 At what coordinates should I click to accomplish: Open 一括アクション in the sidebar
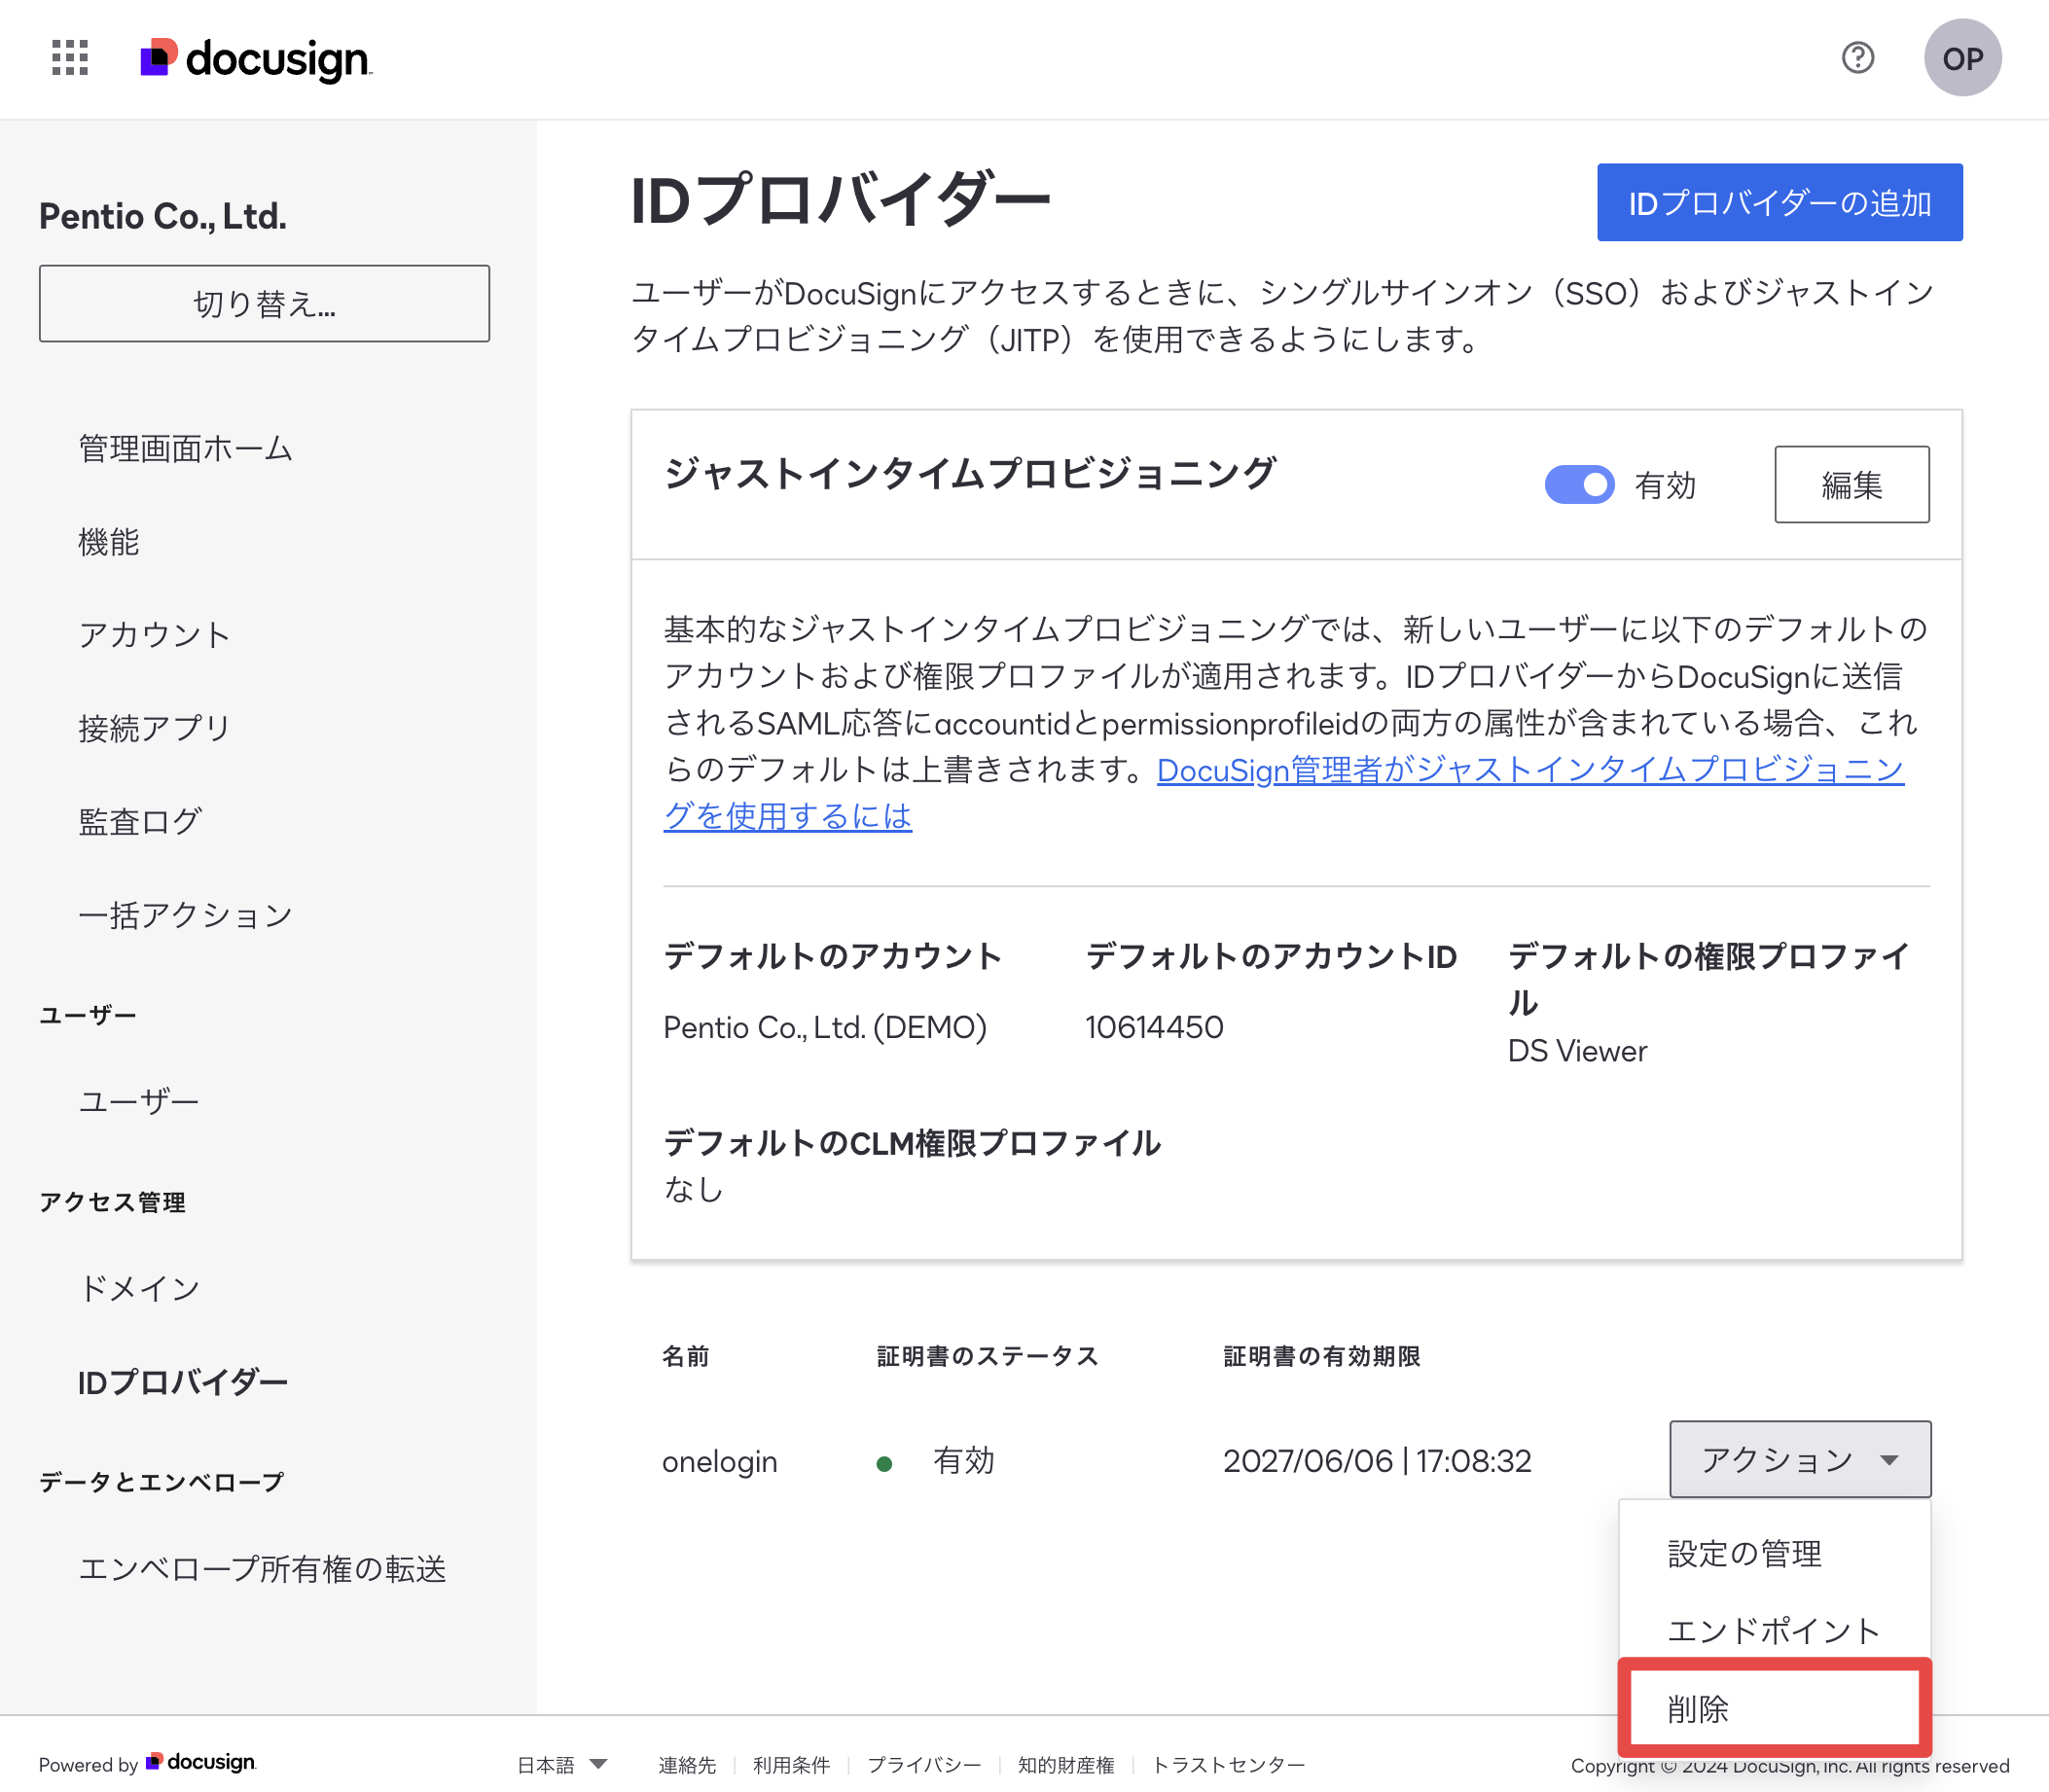(x=185, y=915)
